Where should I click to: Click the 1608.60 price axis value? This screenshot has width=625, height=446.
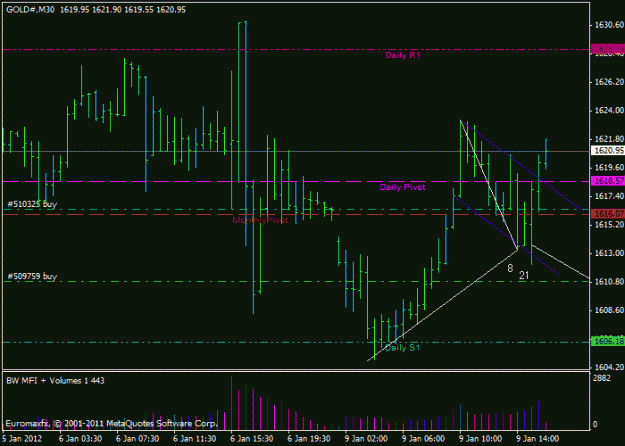(609, 310)
